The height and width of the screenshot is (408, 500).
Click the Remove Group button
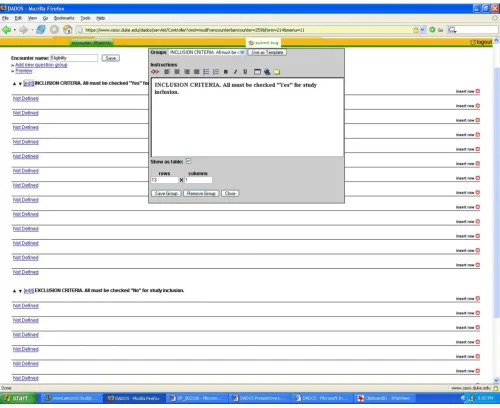coord(201,193)
